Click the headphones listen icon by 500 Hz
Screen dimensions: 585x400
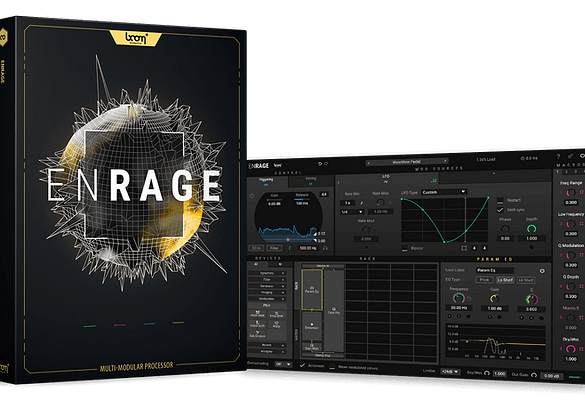click(325, 248)
